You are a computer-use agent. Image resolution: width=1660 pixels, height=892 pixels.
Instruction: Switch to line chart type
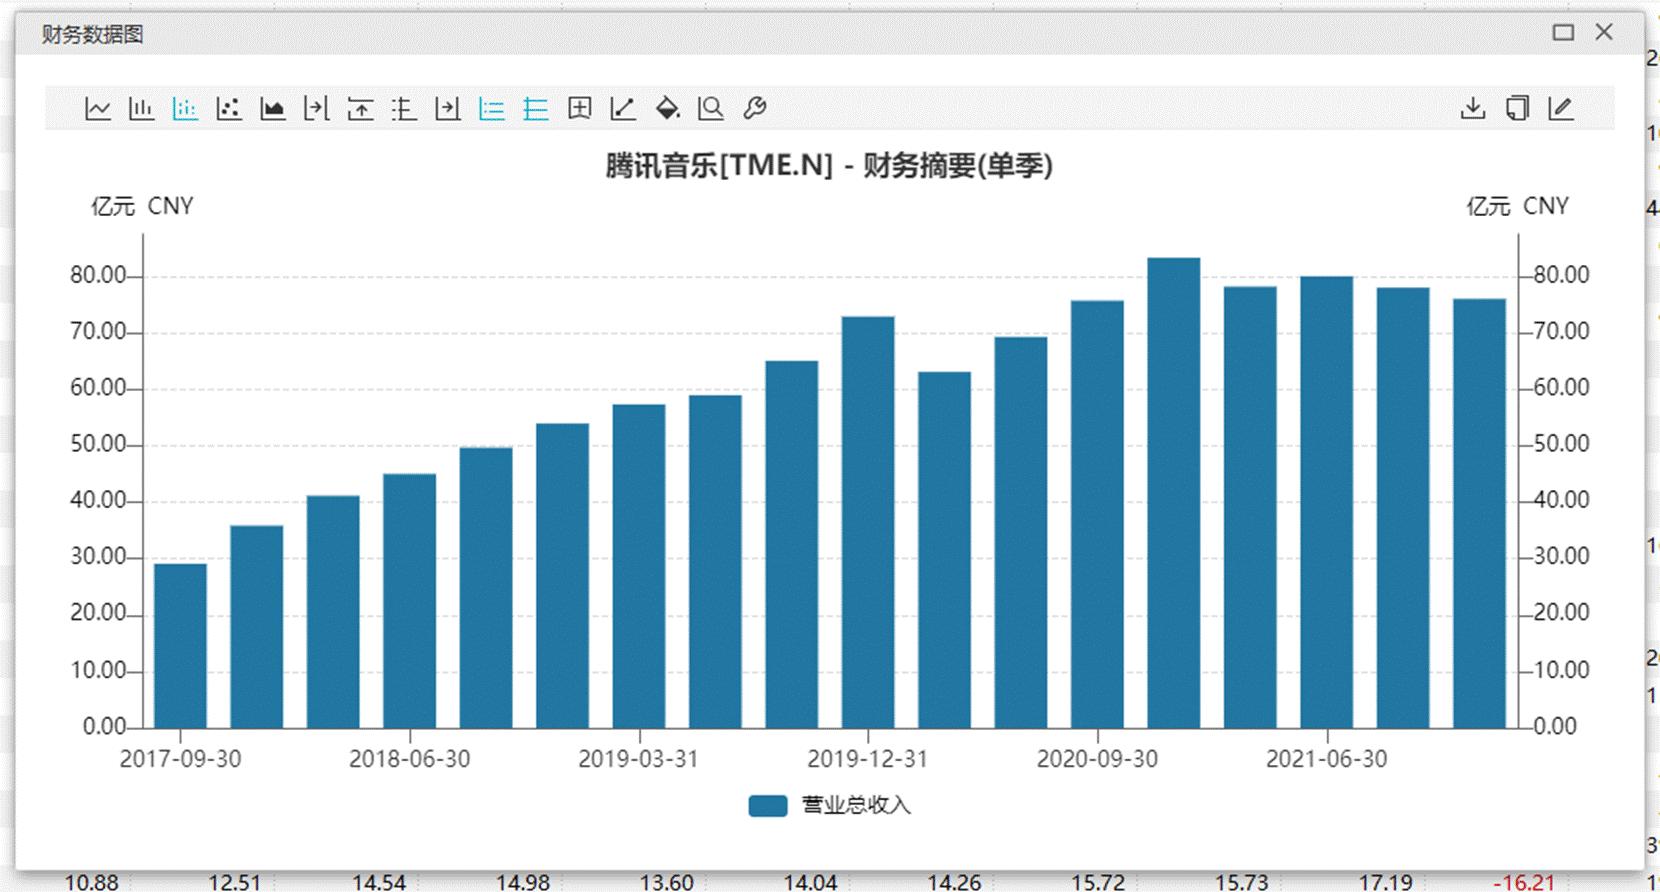pos(97,108)
